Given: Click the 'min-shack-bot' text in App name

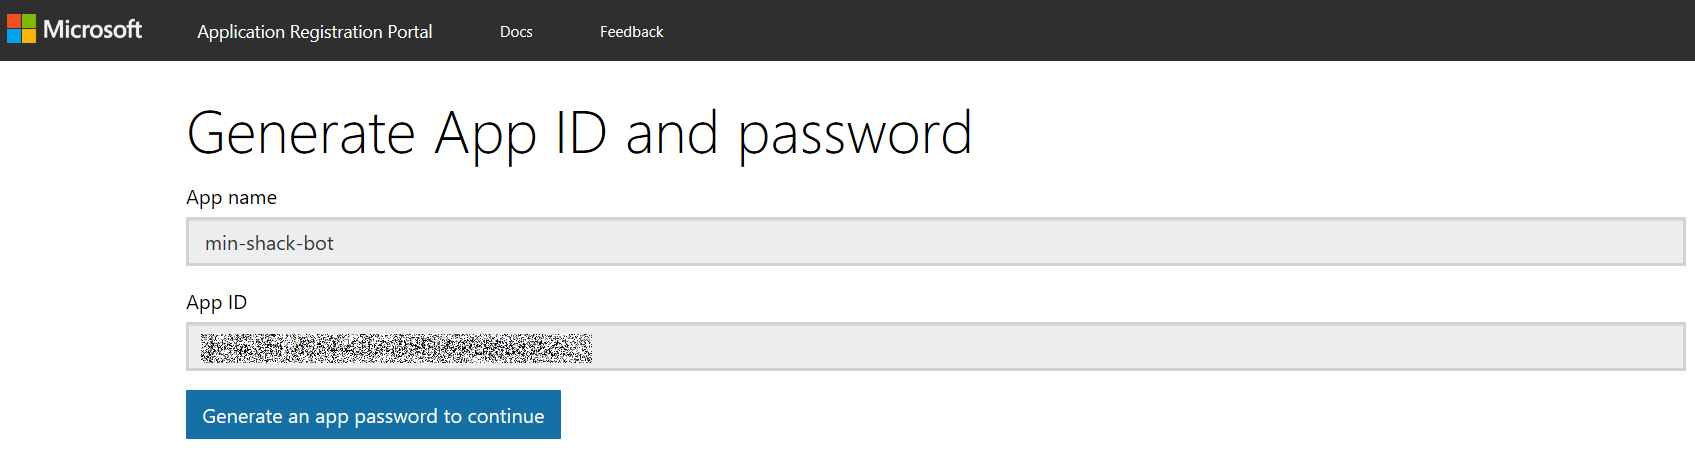Looking at the screenshot, I should pos(269,243).
